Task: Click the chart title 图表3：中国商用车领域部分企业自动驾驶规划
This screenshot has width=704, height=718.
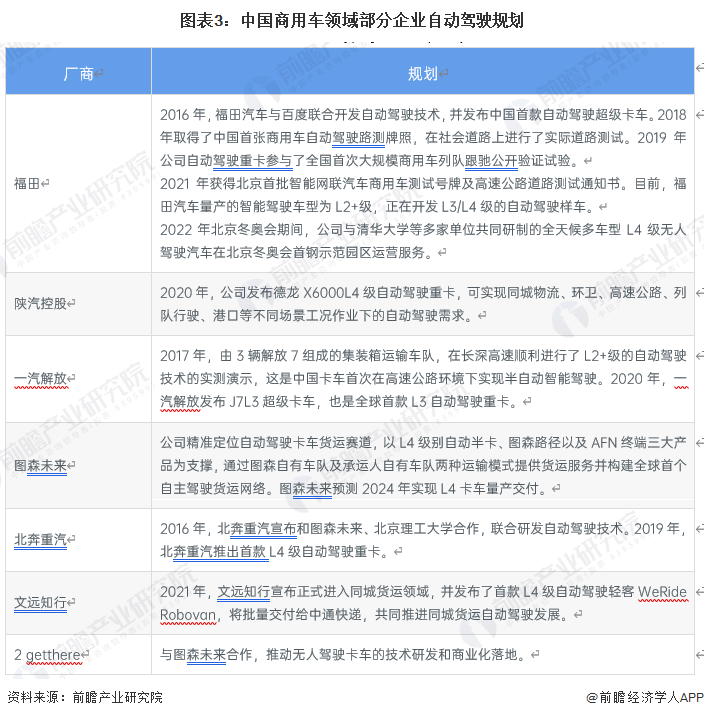Action: coord(351,21)
